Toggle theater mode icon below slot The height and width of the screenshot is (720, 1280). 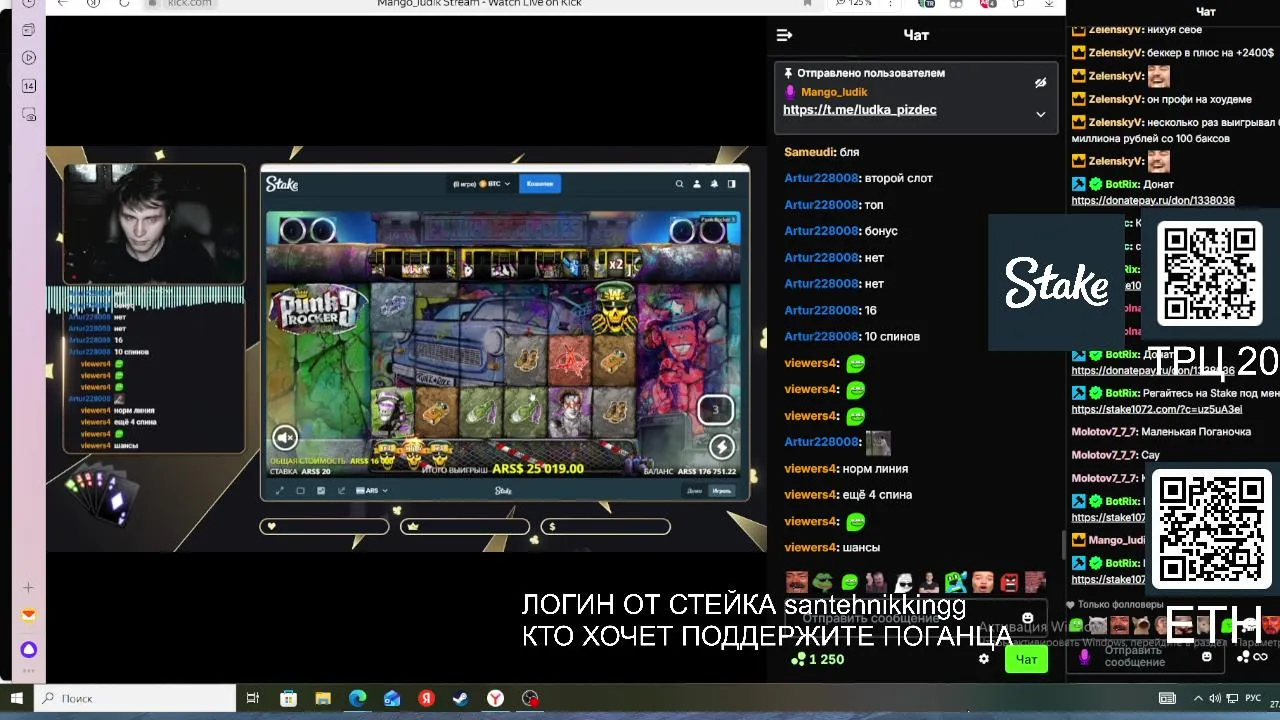[300, 491]
